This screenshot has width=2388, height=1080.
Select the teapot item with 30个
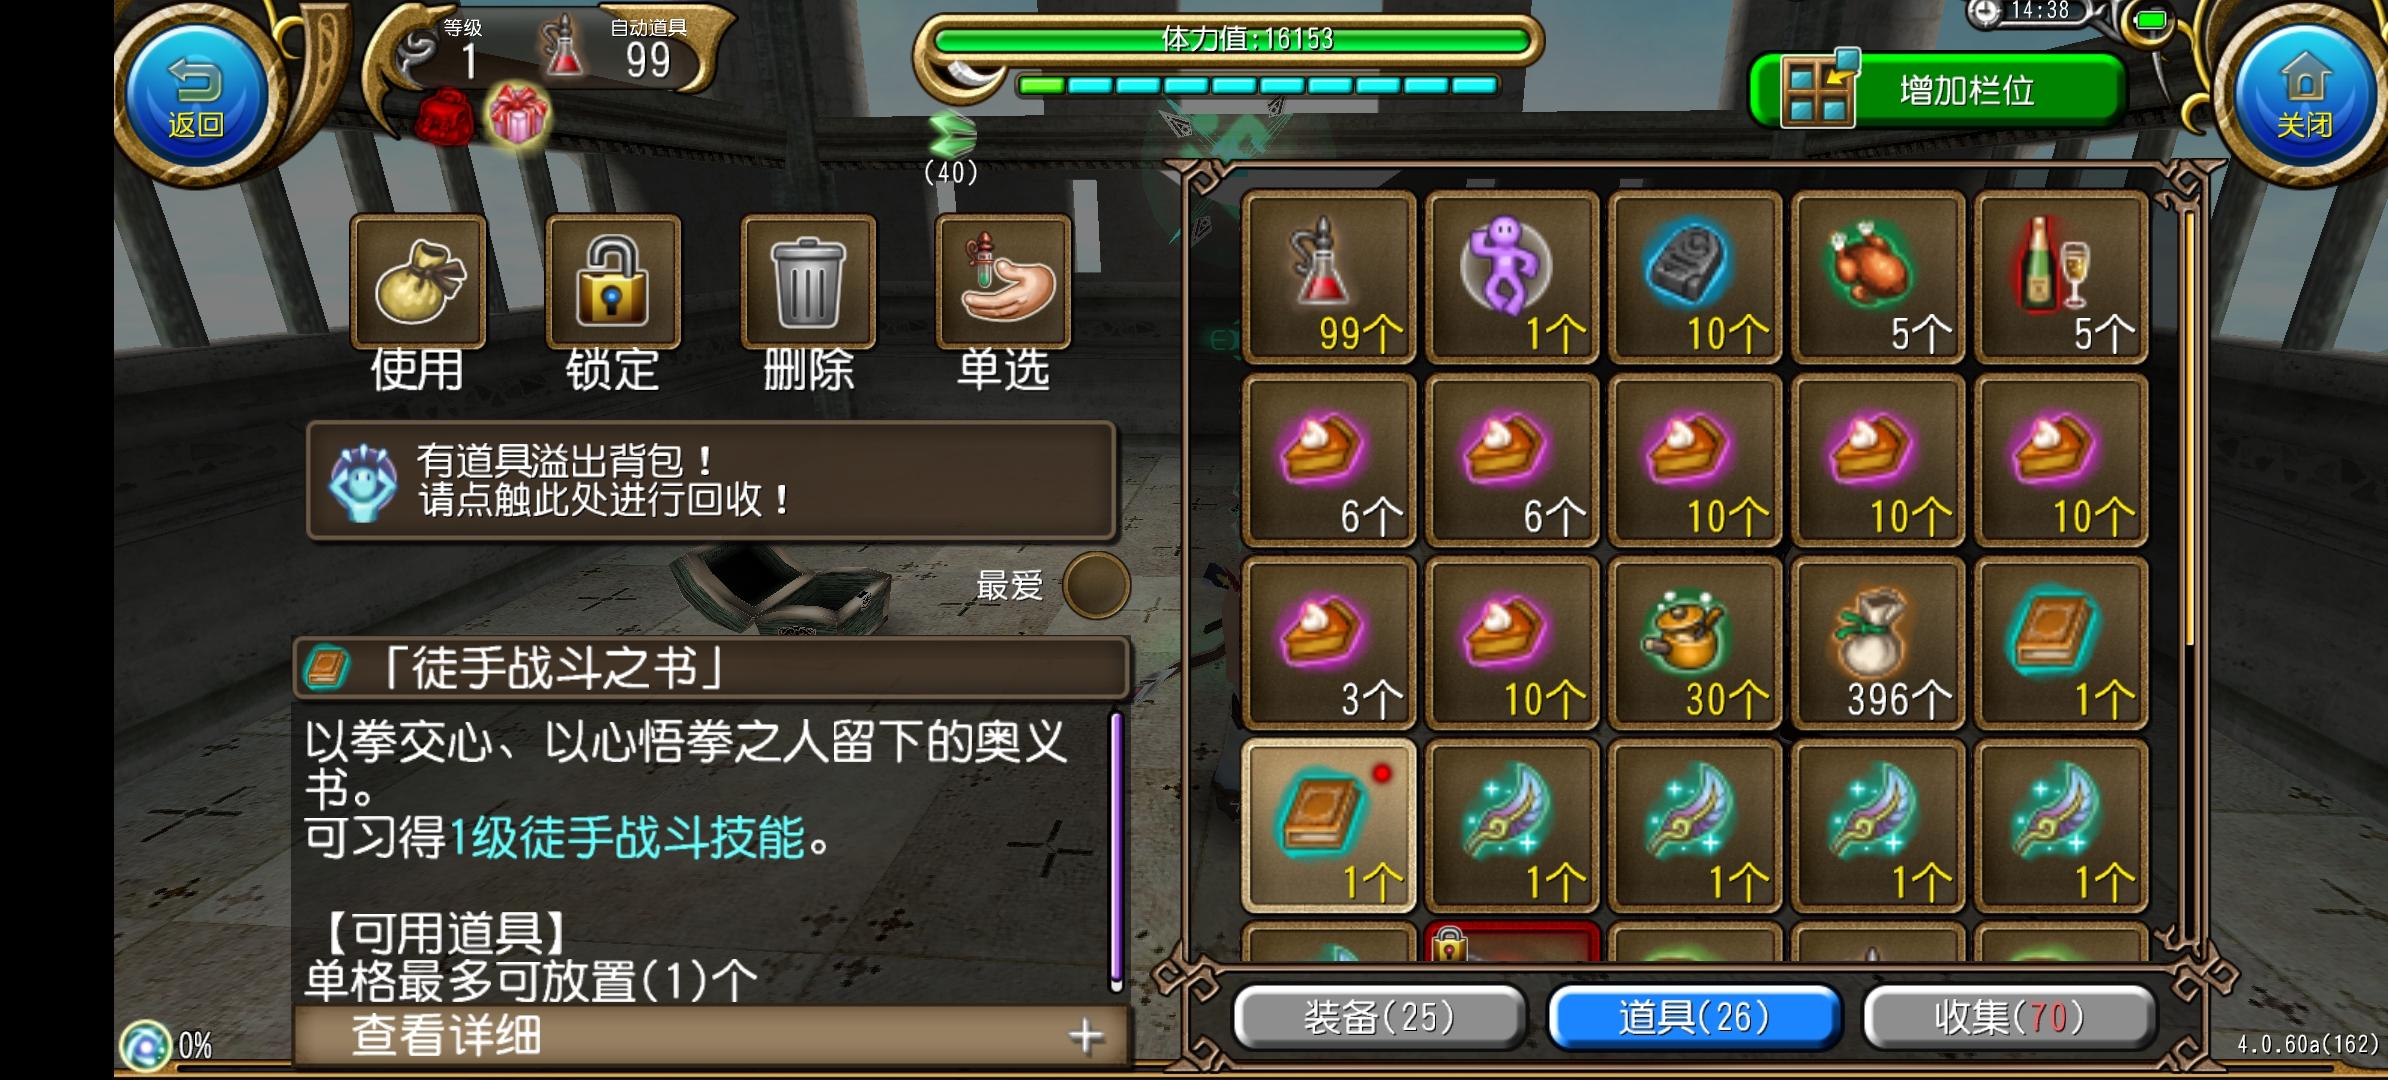(x=1695, y=643)
